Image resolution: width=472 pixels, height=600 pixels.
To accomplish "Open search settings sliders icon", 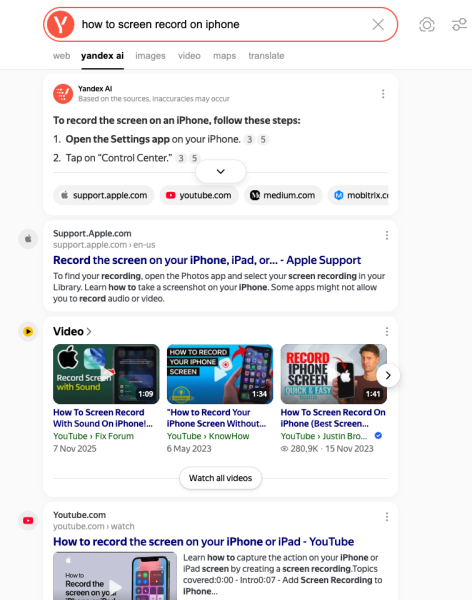I will 459,24.
